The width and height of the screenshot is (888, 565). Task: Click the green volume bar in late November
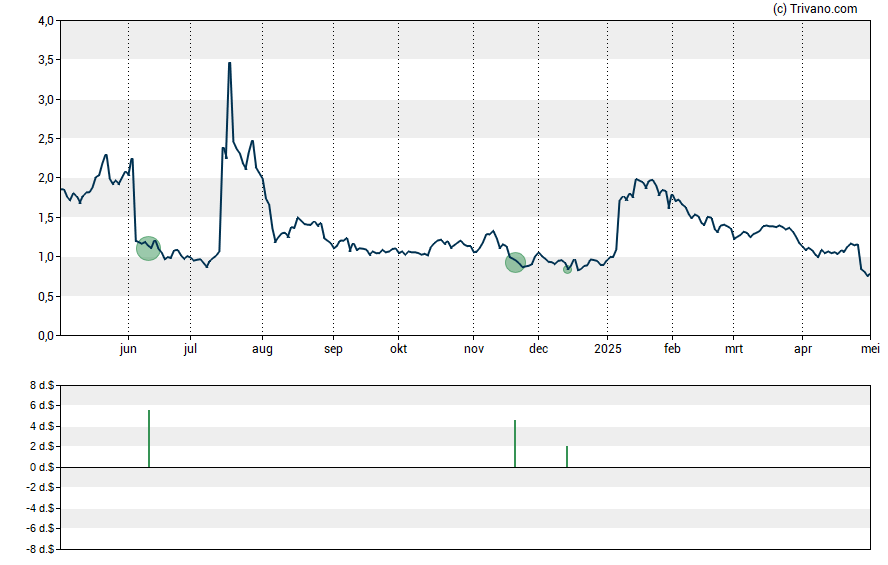[515, 443]
